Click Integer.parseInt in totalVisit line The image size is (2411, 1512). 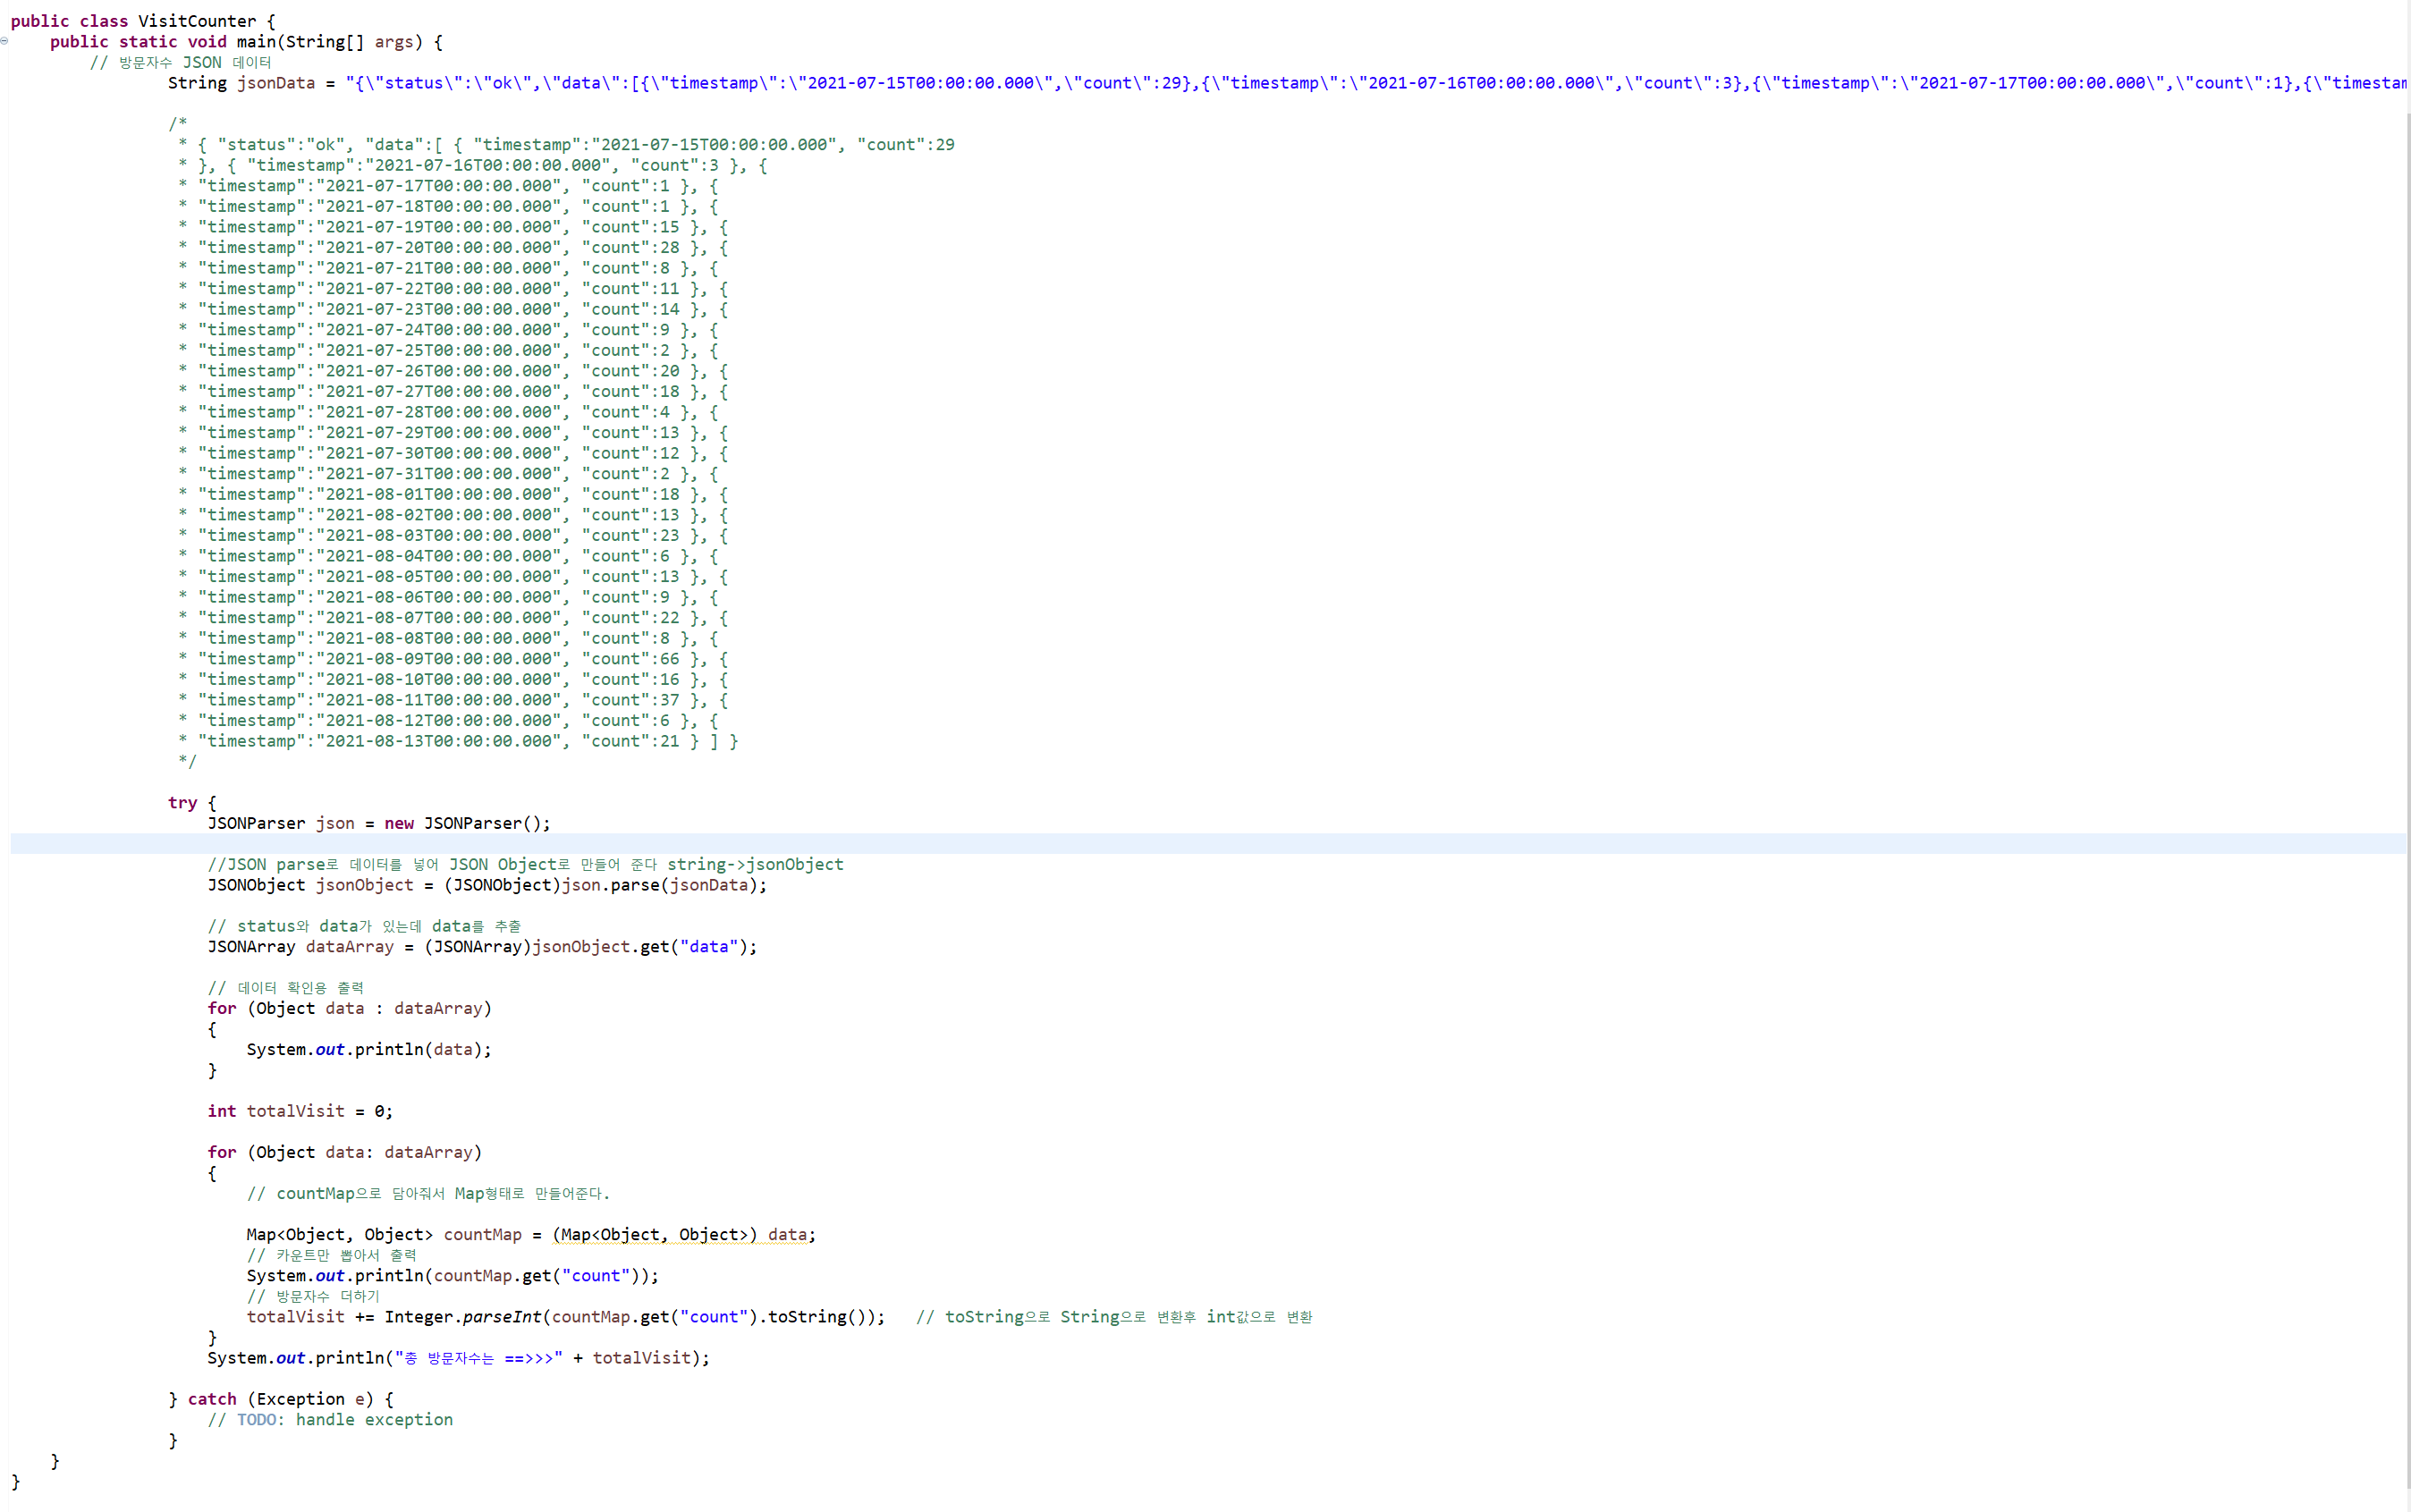tap(462, 1317)
